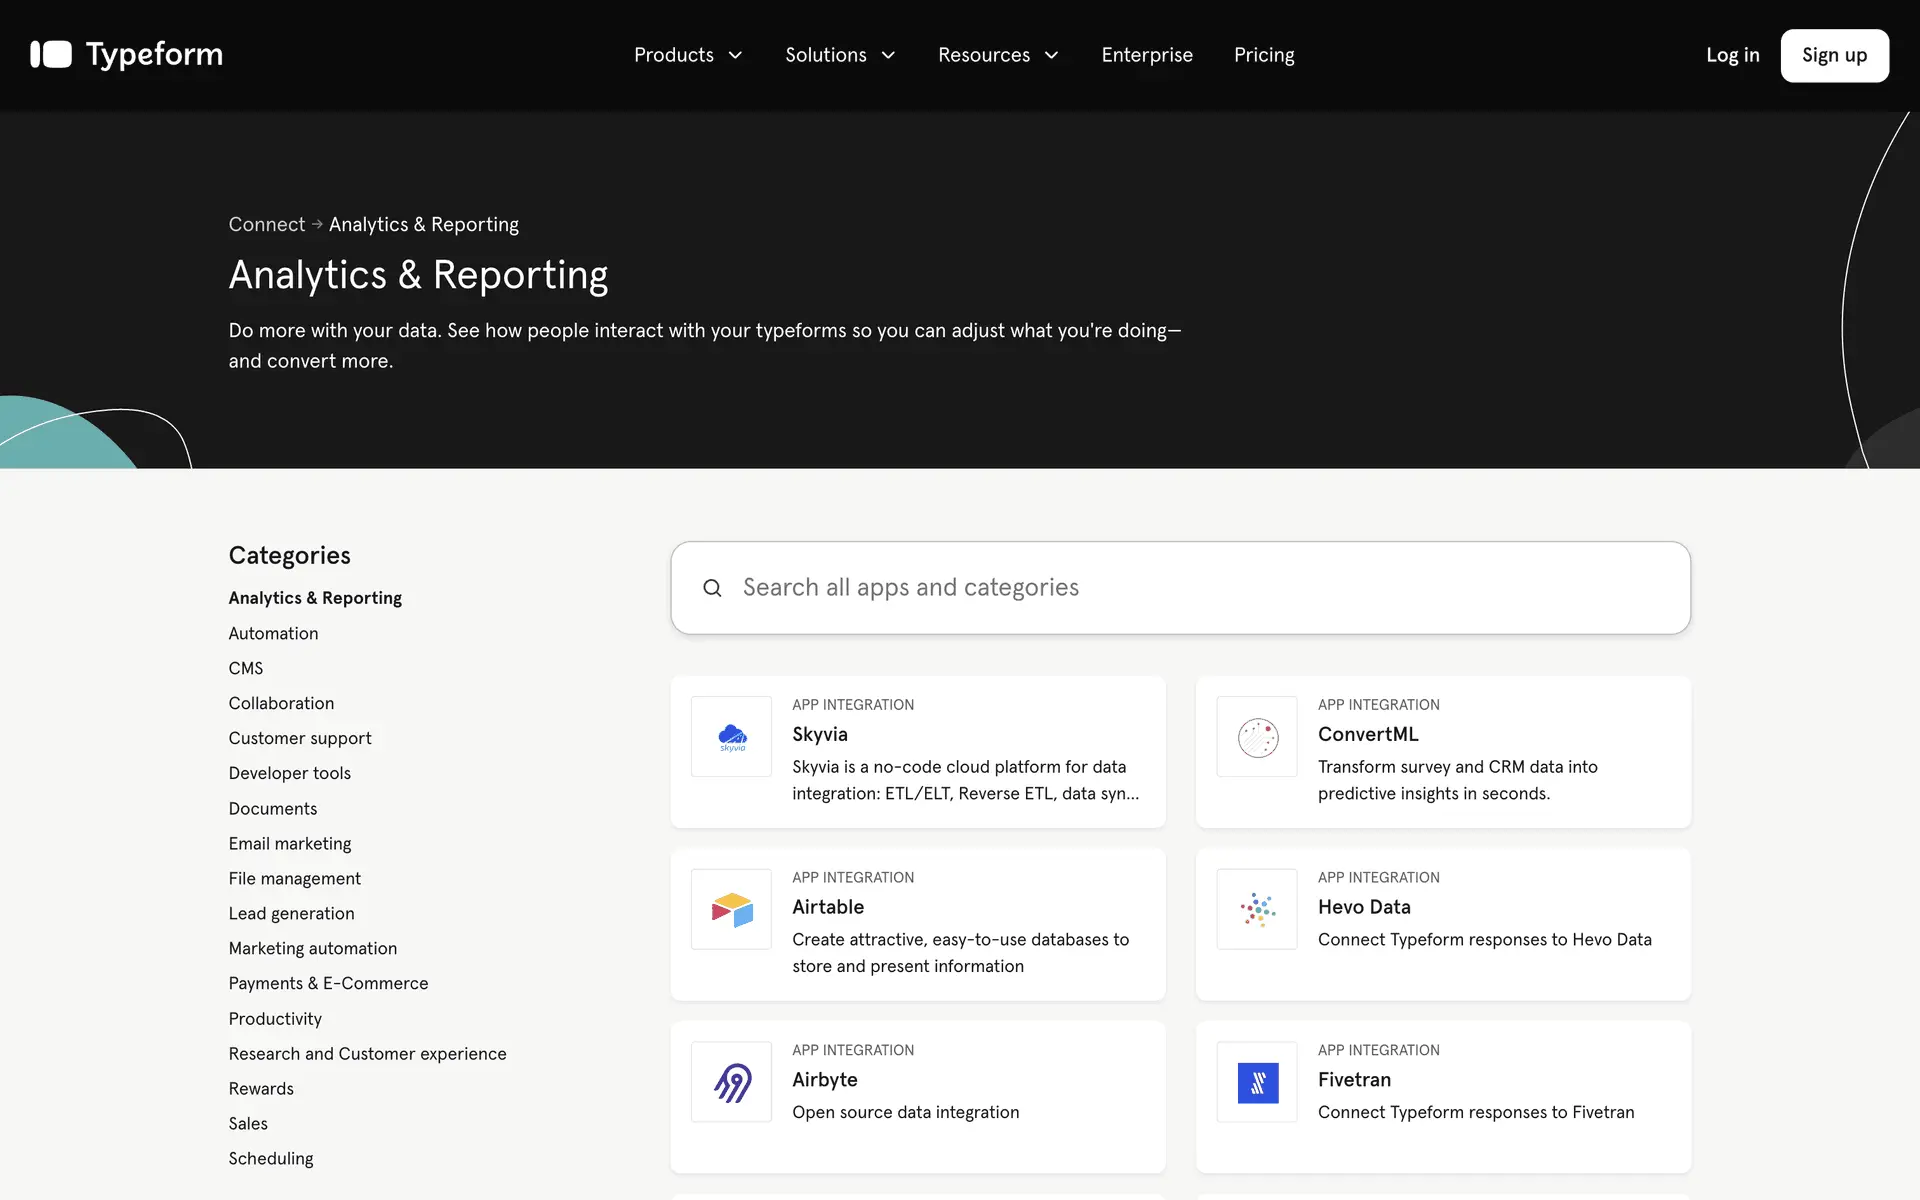The width and height of the screenshot is (1920, 1200).
Task: Go to Connect breadcrumb link
Action: coord(266,224)
